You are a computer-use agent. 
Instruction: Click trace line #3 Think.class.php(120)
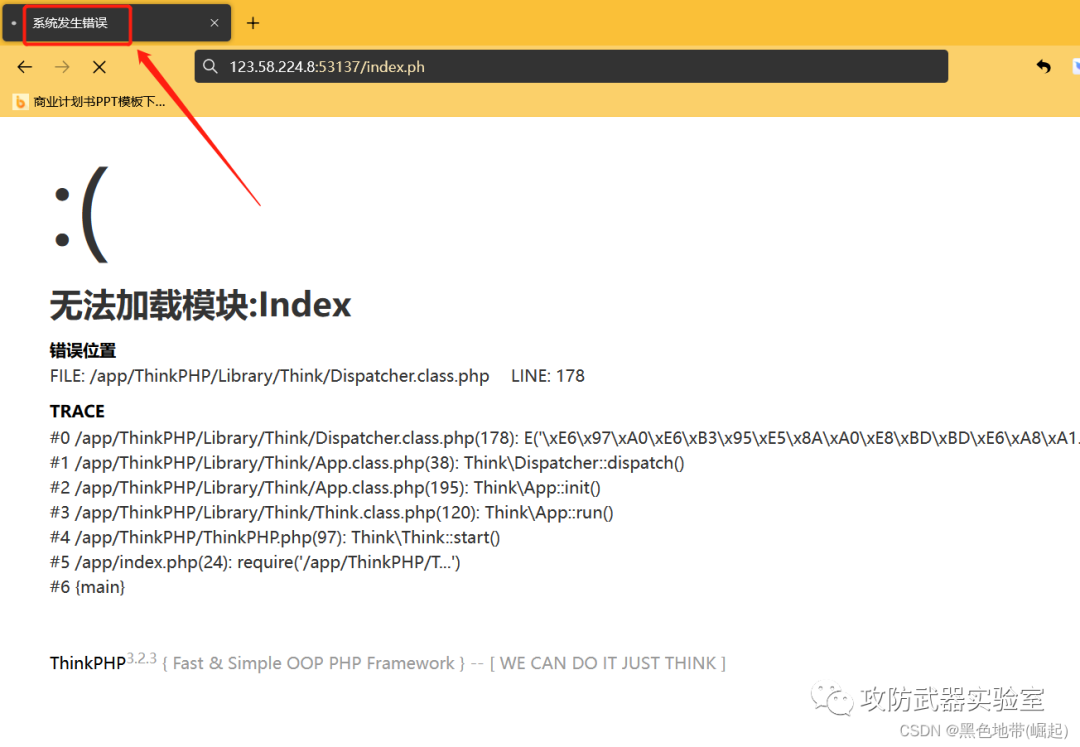click(x=331, y=512)
